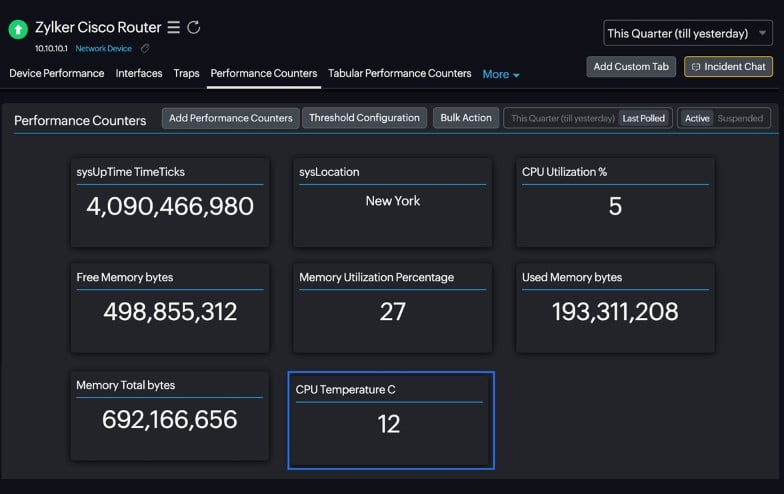Screen dimensions: 784x494
Task: Show Suspended performance counters
Action: pos(740,118)
